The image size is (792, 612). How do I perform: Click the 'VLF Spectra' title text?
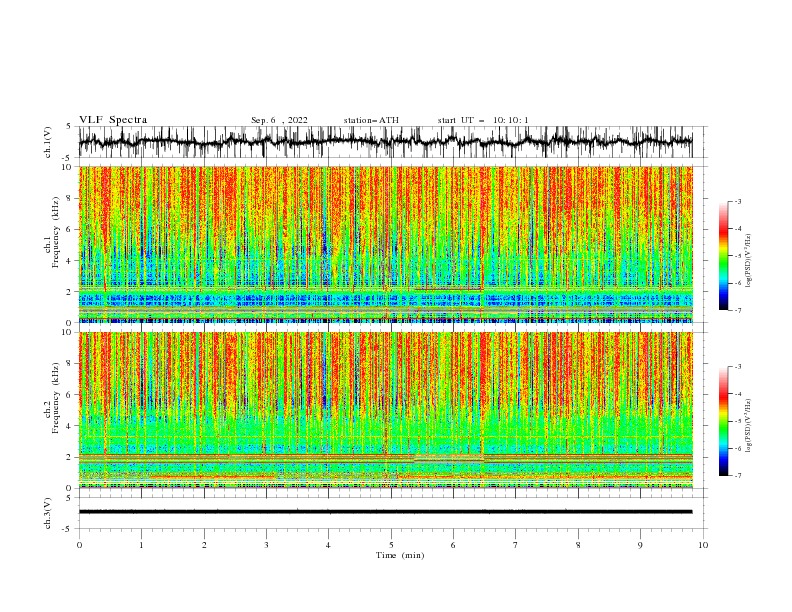(x=113, y=120)
